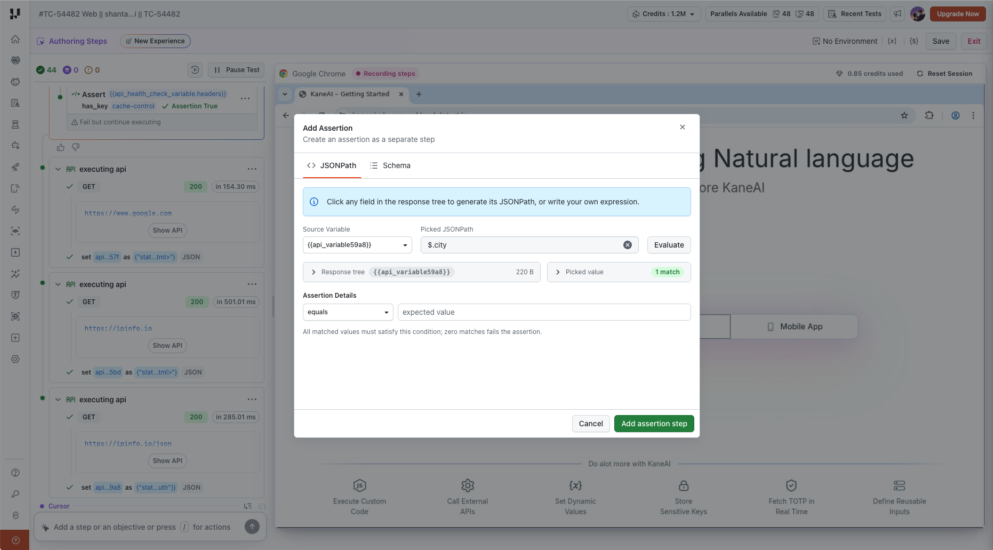Click the expected value input field
993x550 pixels.
tap(544, 312)
